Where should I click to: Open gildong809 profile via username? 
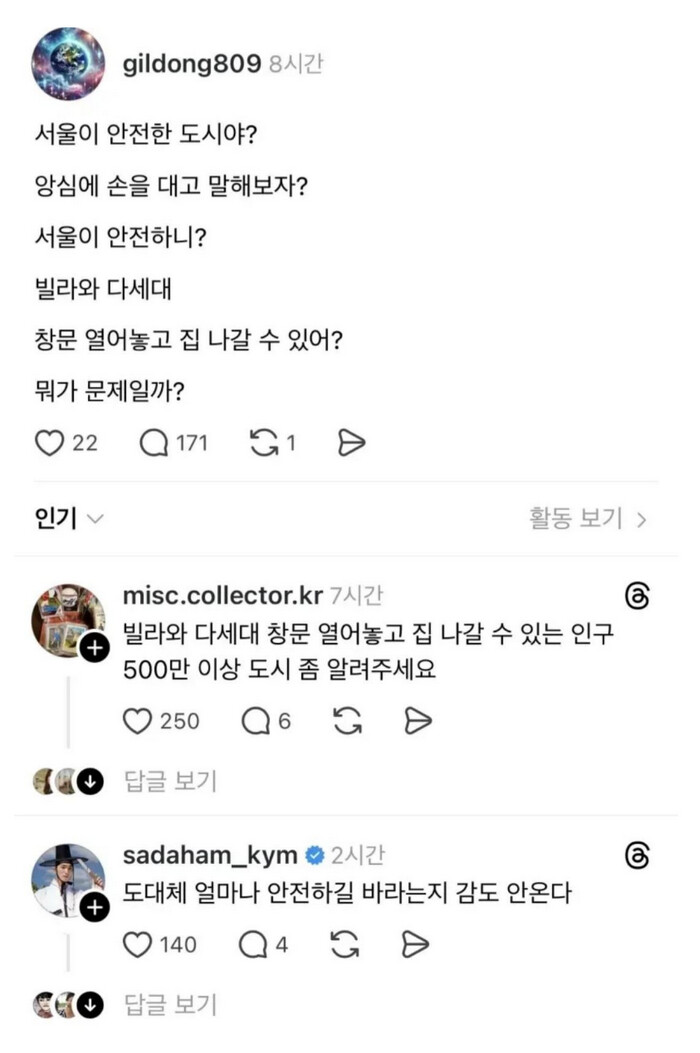tap(192, 64)
